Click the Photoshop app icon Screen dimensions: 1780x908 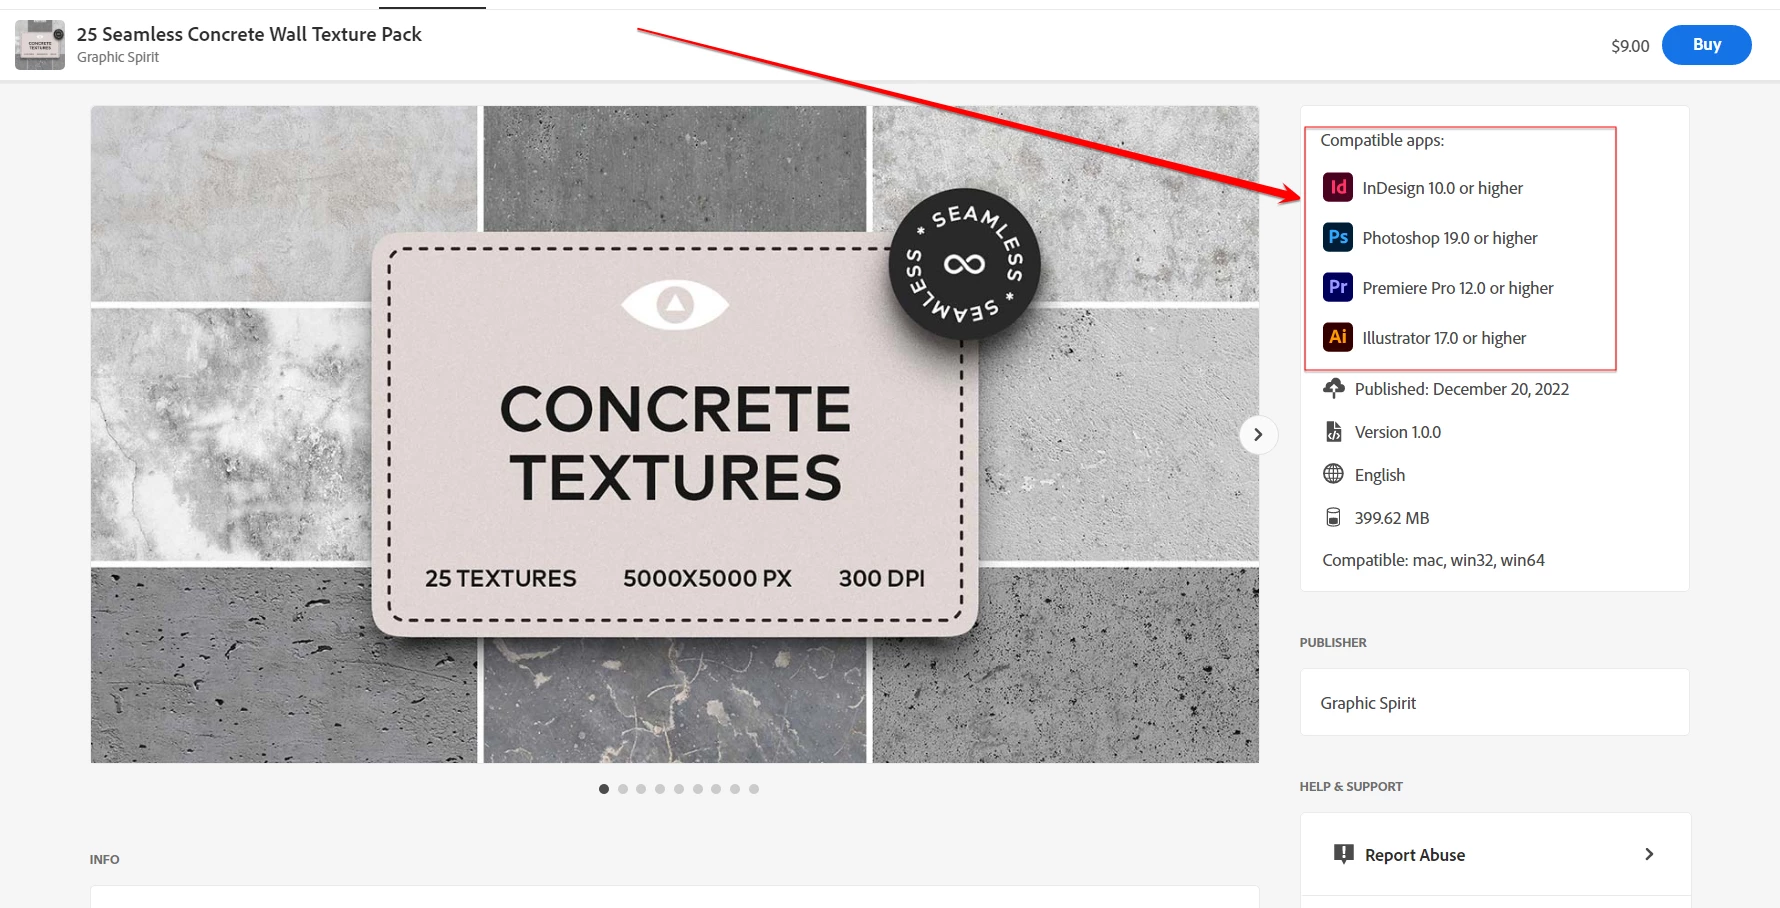click(1337, 237)
